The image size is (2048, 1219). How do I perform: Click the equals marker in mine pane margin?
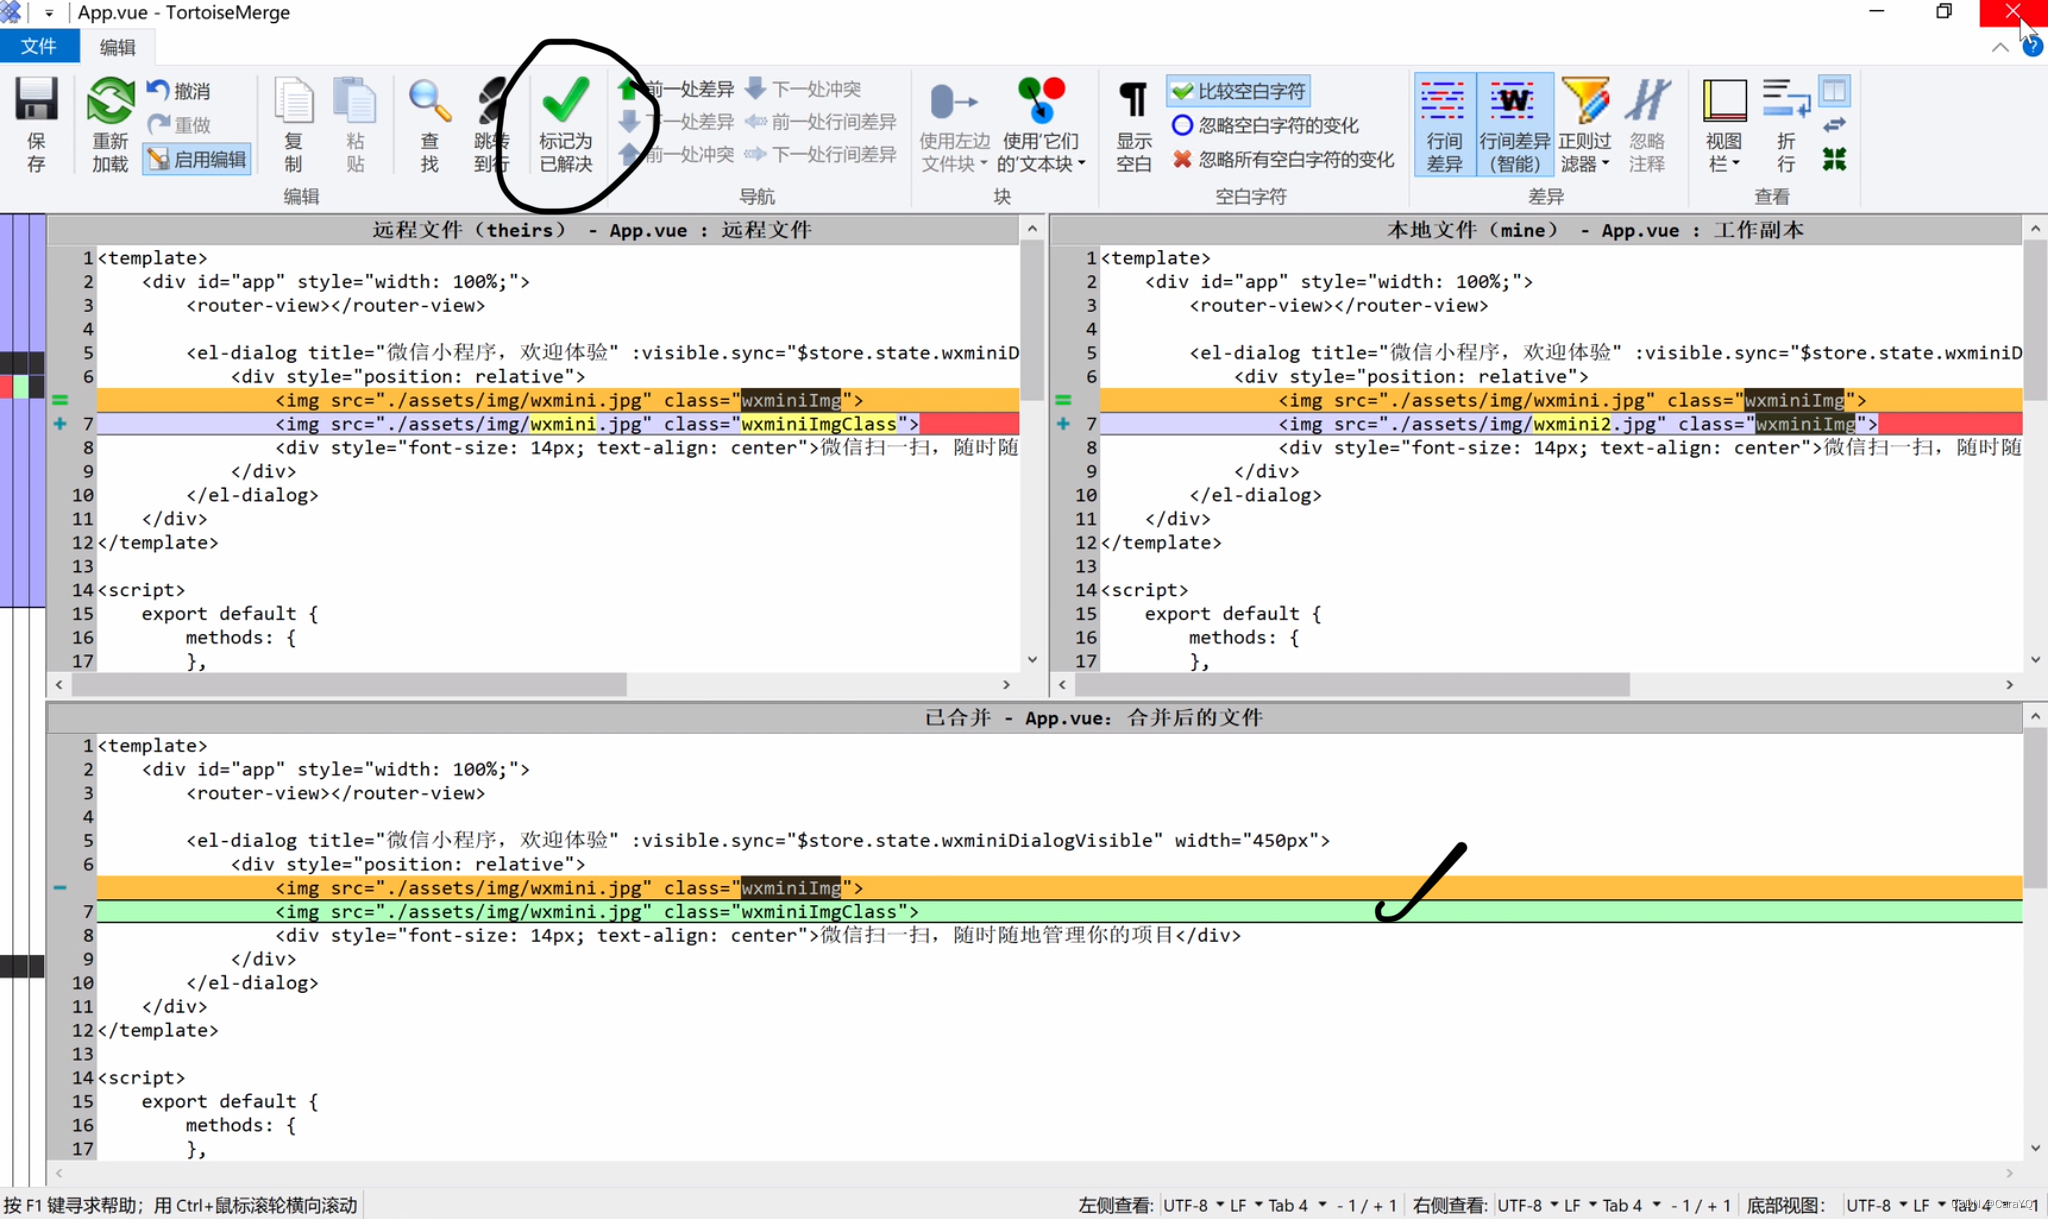(x=1063, y=400)
